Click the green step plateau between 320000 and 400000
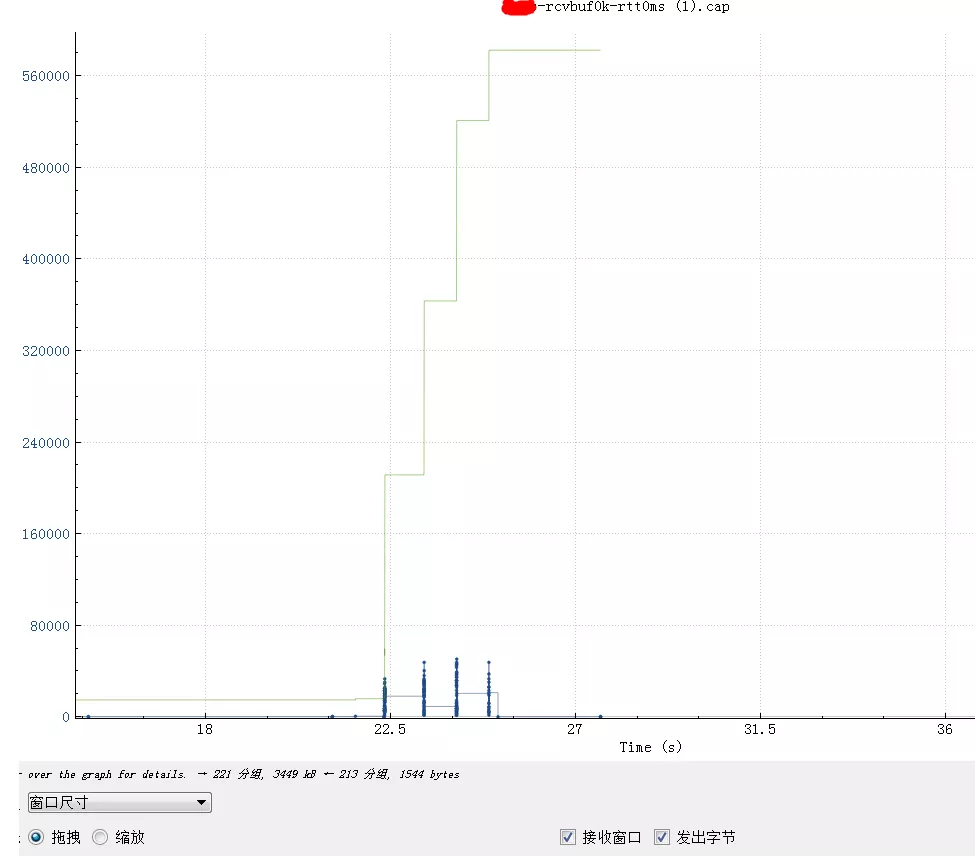The image size is (975, 856). (440, 301)
